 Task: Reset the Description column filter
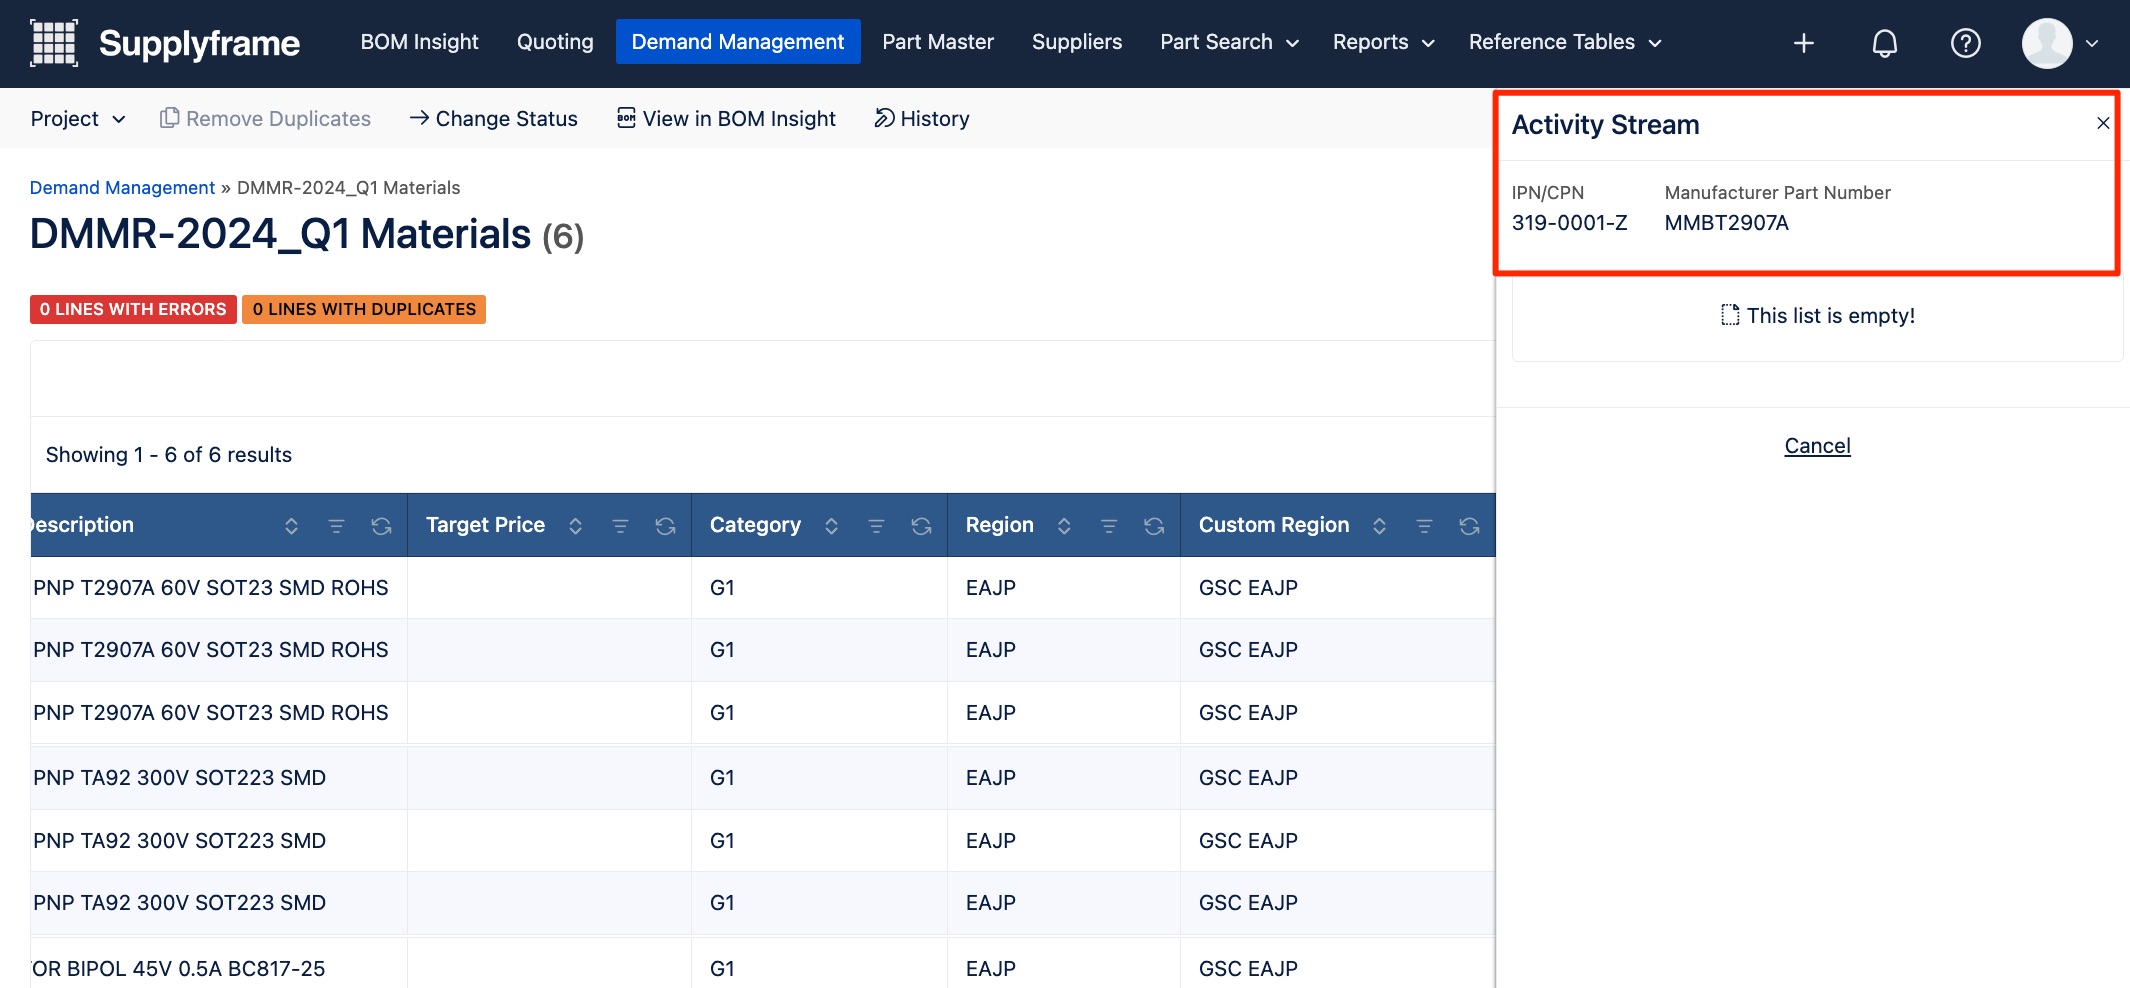[x=381, y=526]
